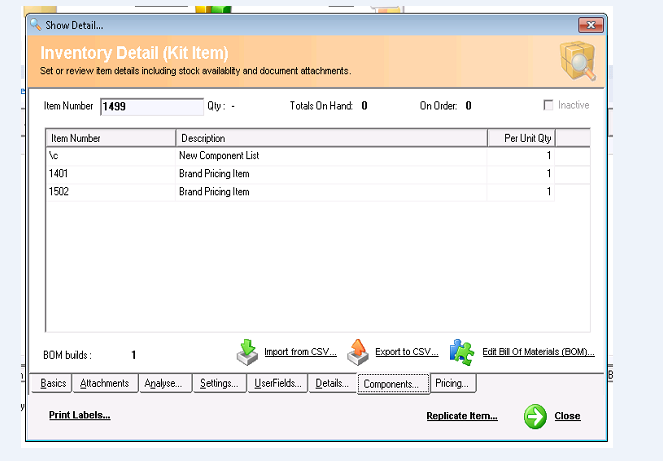This screenshot has width=663, height=461.
Task: Select item number 1401 cell
Action: pos(111,174)
